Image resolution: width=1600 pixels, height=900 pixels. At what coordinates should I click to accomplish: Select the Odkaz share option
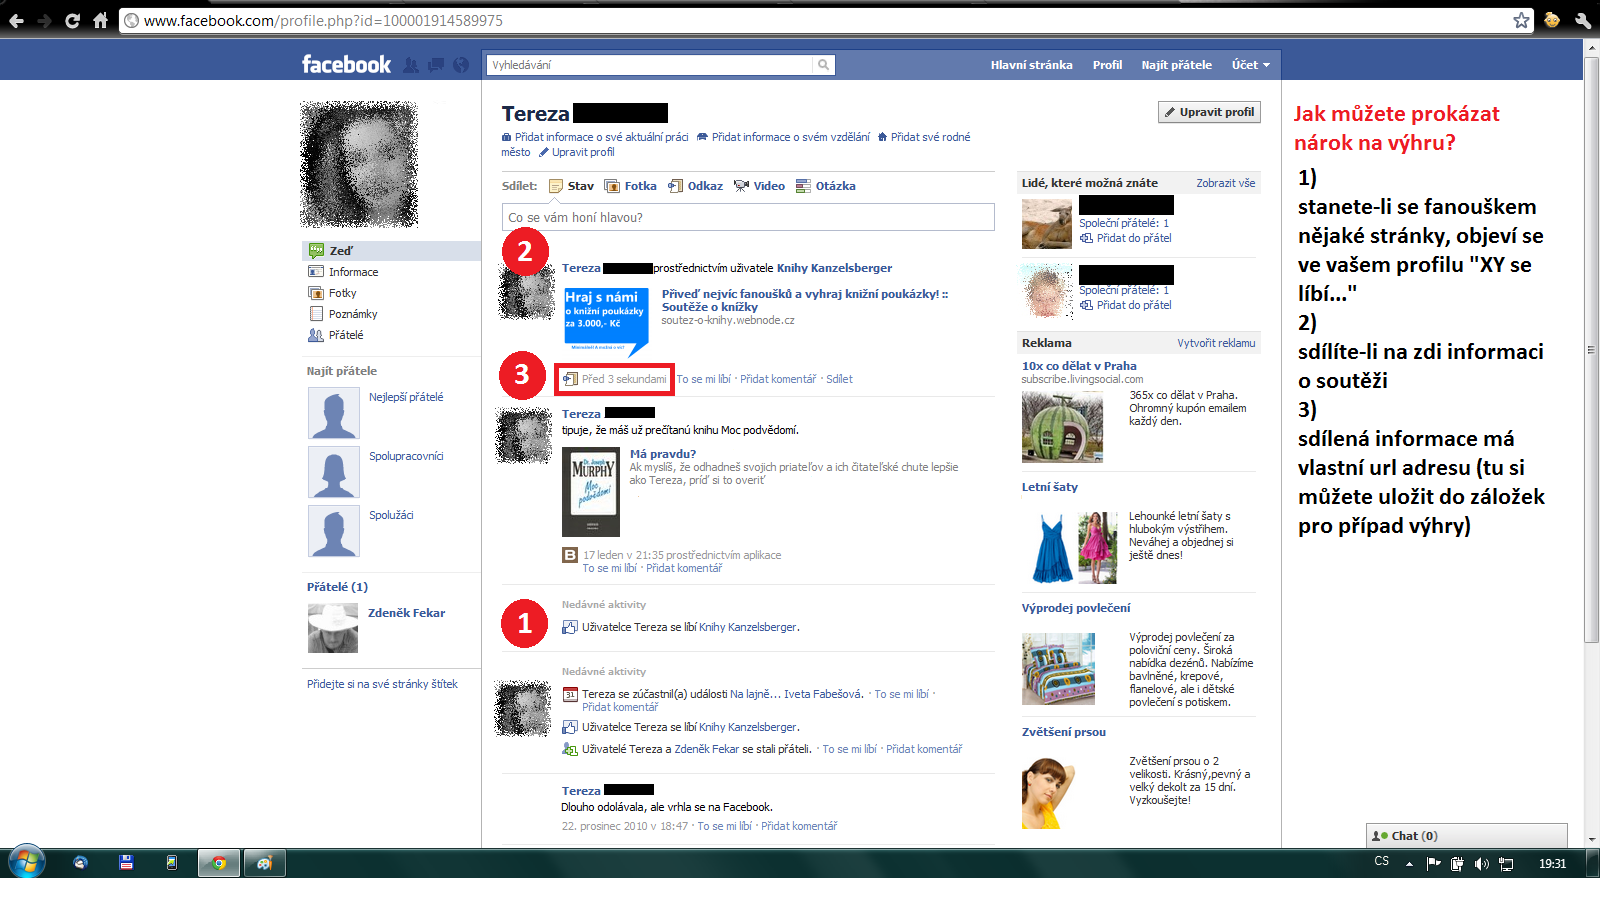click(696, 186)
